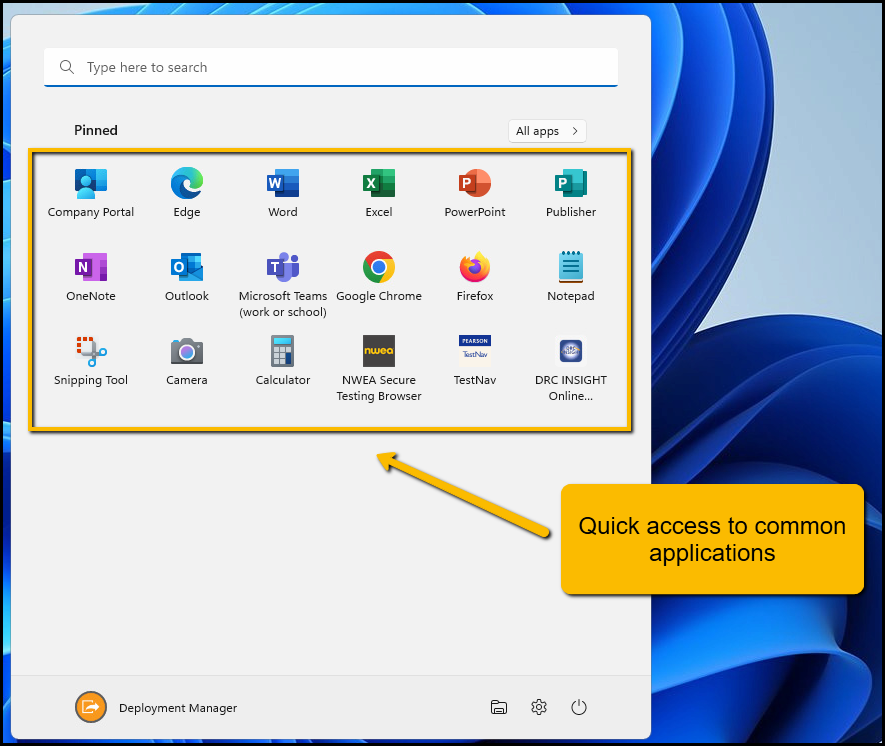Viewport: 885px width, 746px height.
Task: Click the Power button icon
Action: click(x=579, y=707)
